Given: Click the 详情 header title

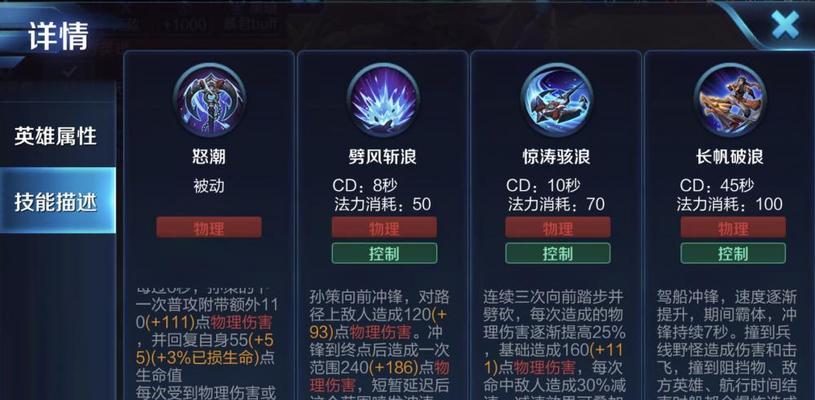Looking at the screenshot, I should coord(58,36).
